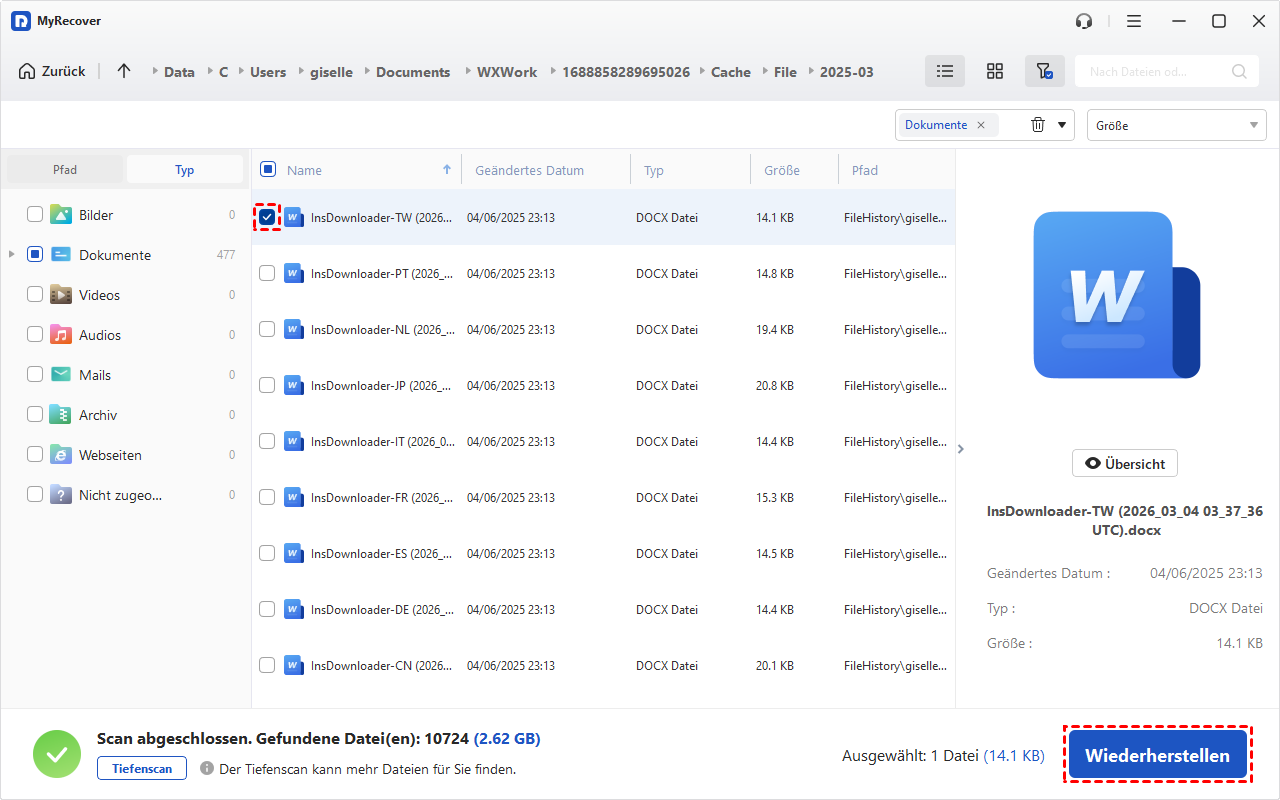This screenshot has width=1280, height=800.
Task: Toggle the filter funnel icon
Action: point(1044,71)
